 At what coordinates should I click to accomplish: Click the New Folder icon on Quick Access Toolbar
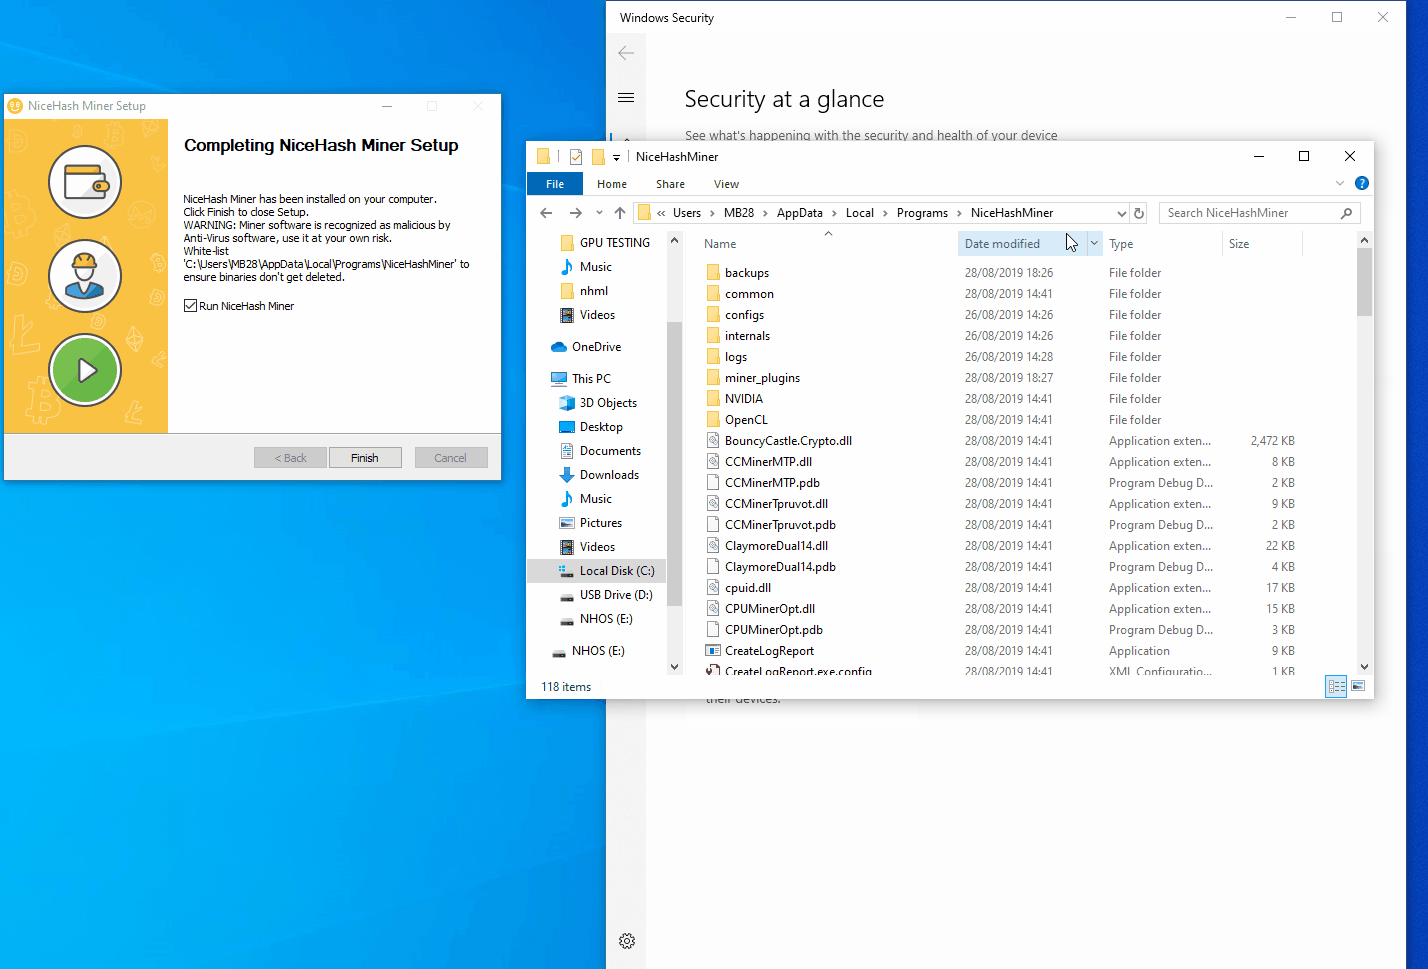click(x=598, y=156)
